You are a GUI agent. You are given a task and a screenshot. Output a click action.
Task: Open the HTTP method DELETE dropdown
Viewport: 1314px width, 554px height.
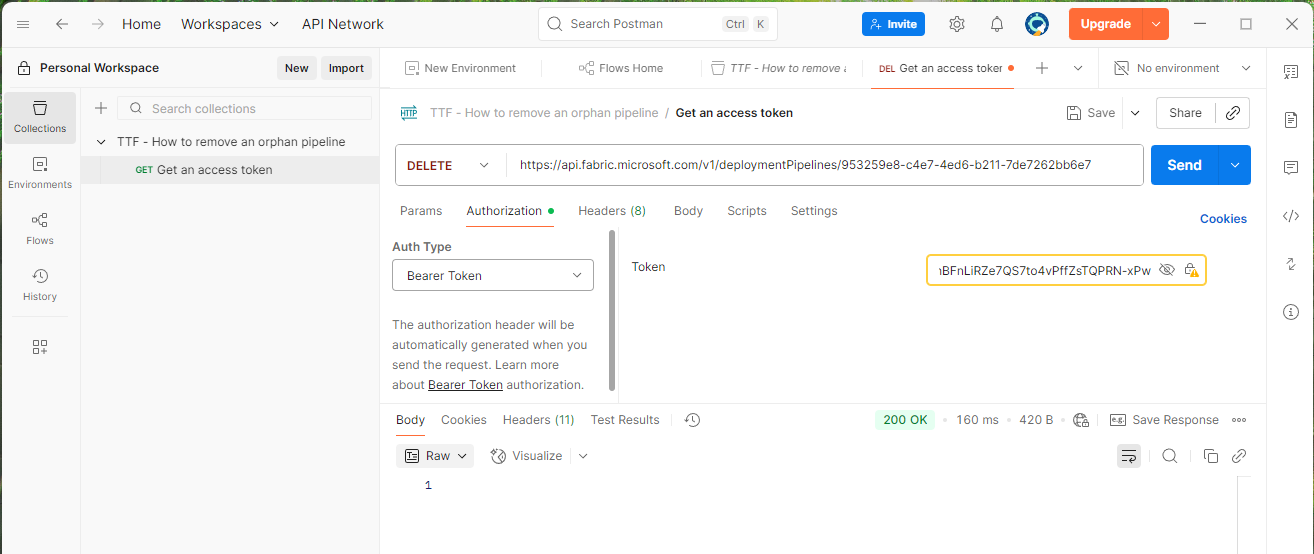[x=449, y=166]
